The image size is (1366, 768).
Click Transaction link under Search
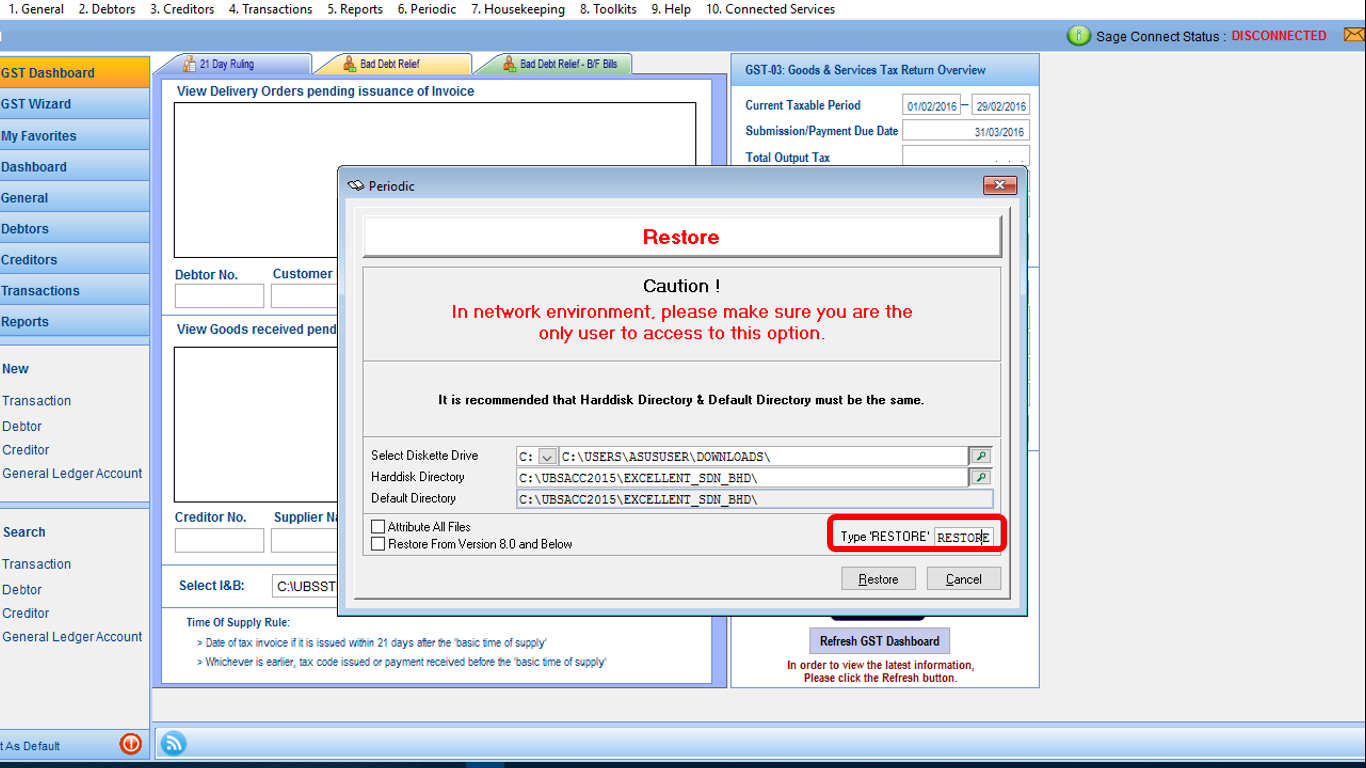(37, 564)
